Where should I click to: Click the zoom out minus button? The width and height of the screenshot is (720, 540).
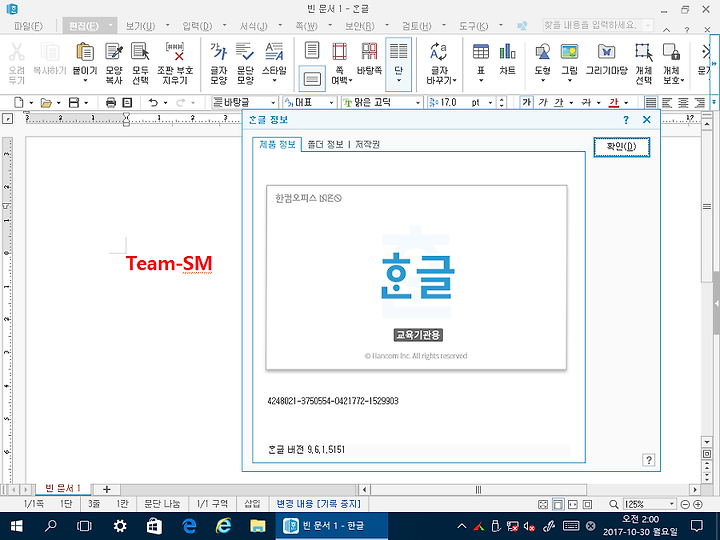coord(685,504)
